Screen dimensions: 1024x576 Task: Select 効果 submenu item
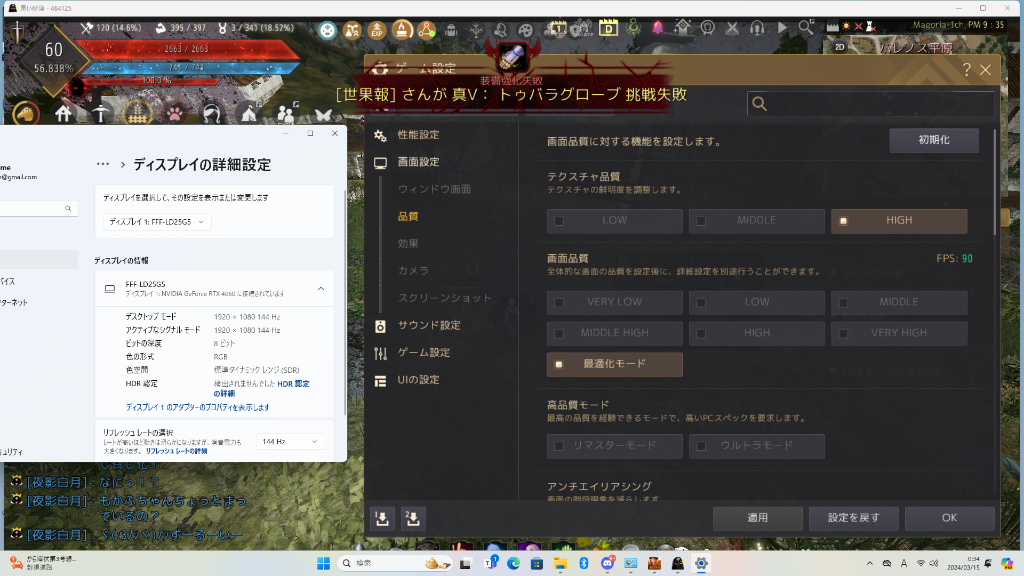(x=408, y=244)
